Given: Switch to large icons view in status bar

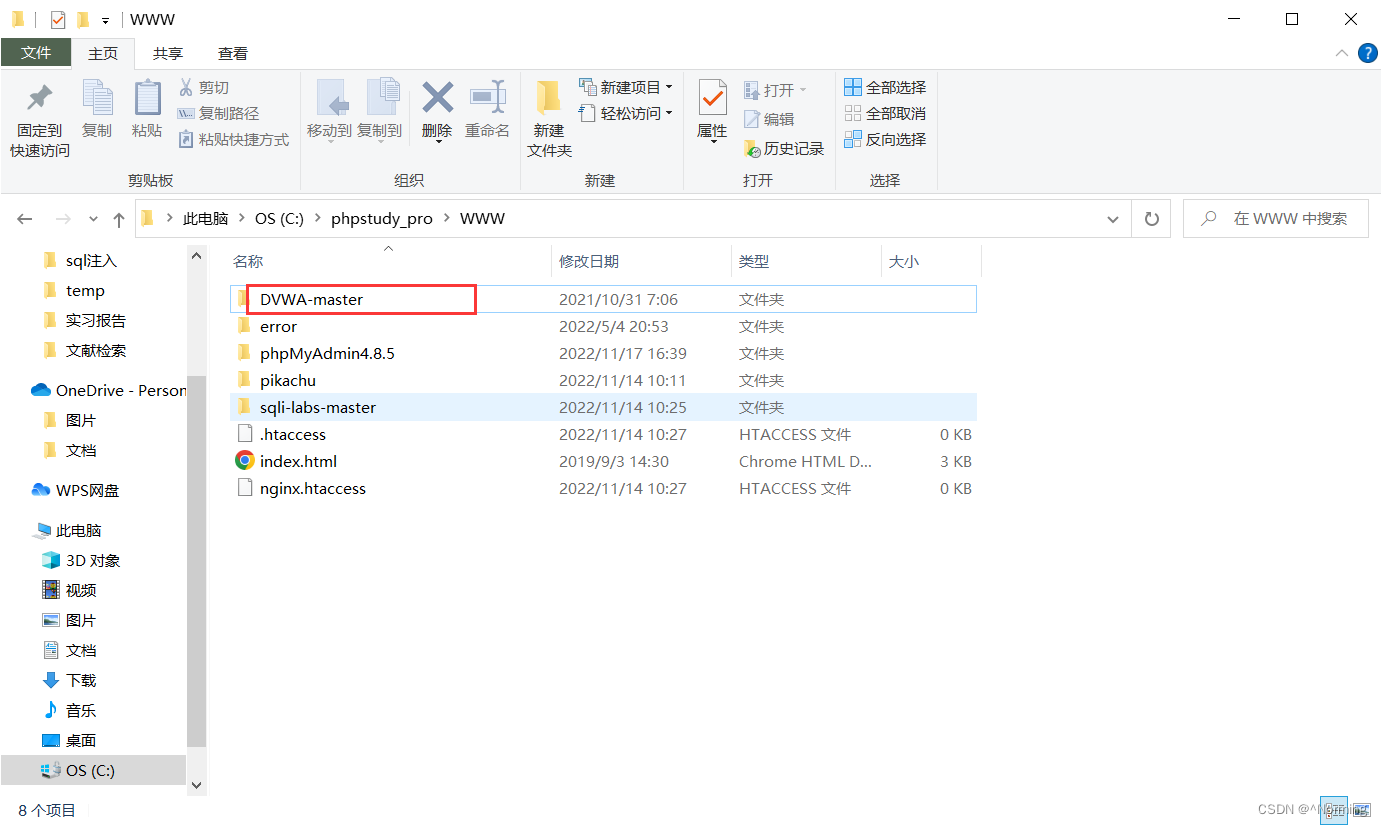Looking at the screenshot, I should (x=1361, y=810).
